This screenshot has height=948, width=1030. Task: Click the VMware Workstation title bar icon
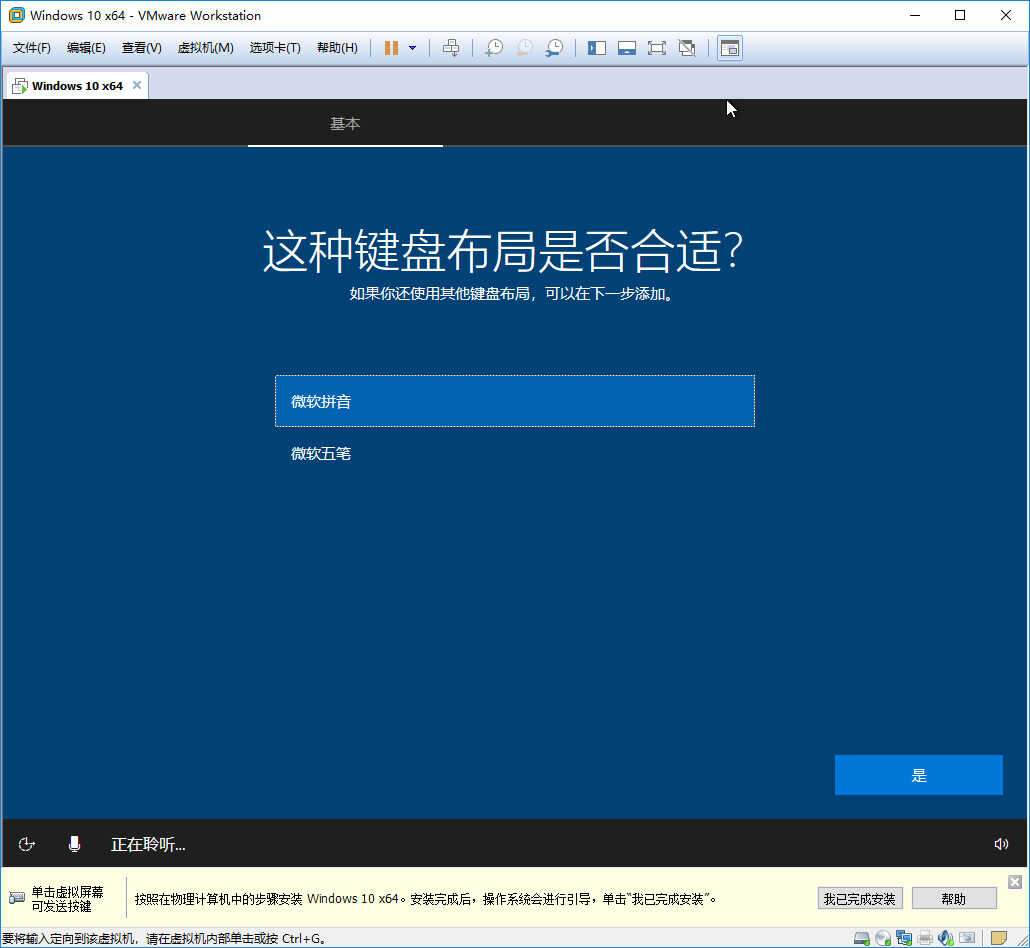pyautogui.click(x=16, y=15)
